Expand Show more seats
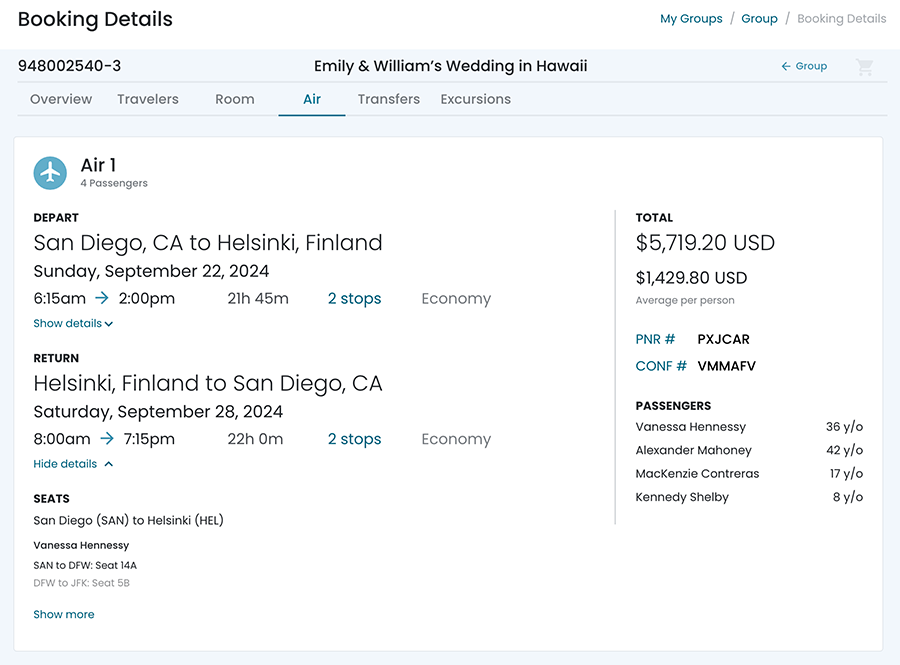 point(64,615)
